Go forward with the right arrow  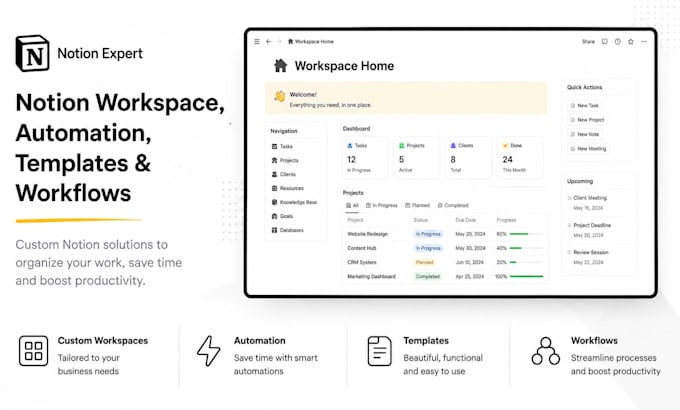click(279, 42)
